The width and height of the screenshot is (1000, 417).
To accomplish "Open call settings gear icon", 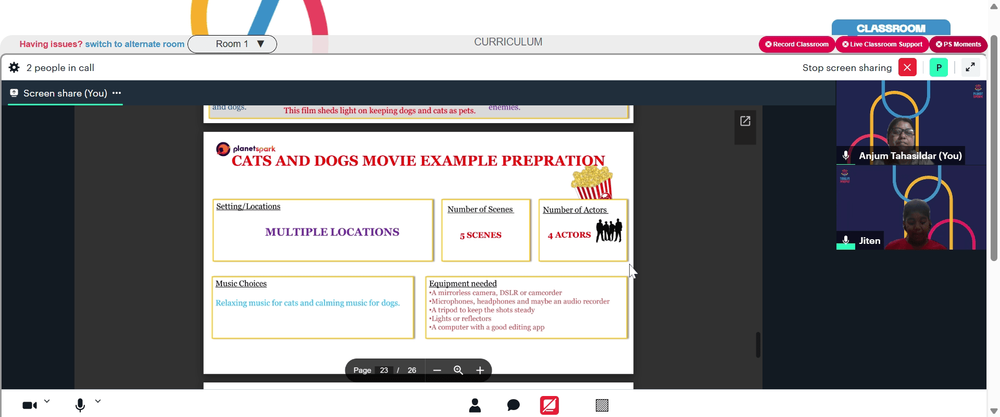I will [x=14, y=68].
